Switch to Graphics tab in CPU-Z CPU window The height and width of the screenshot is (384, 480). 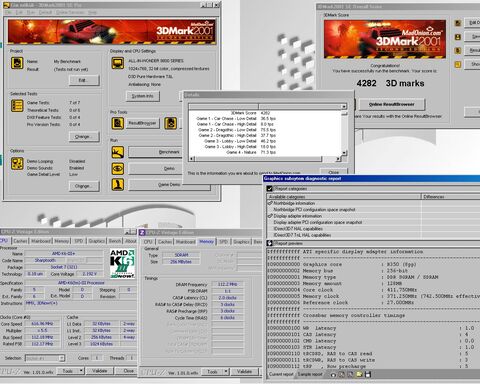97,241
